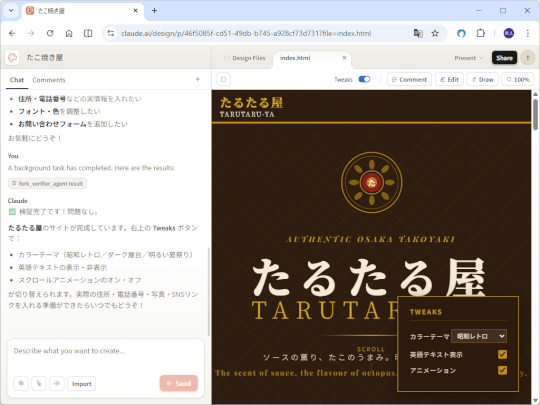The height and width of the screenshot is (405, 540).
Task: Open the blue circular extension icon
Action: tap(461, 33)
